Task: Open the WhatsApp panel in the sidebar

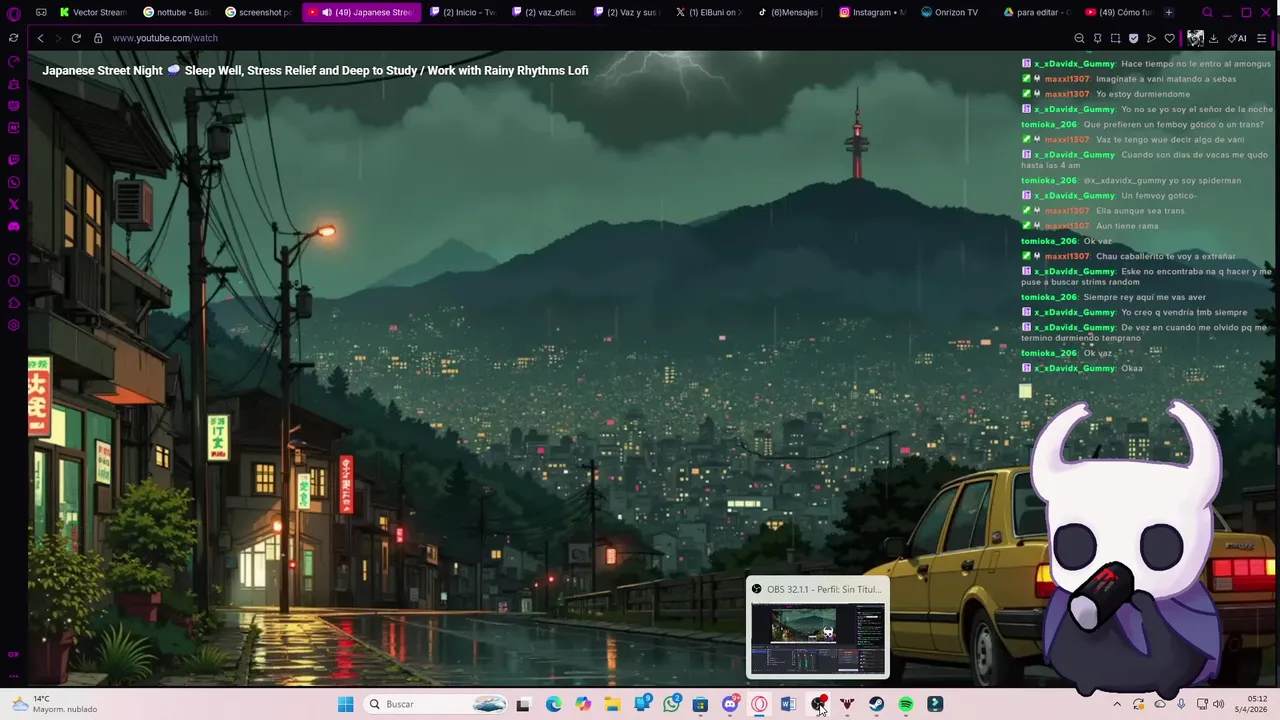Action: click(x=14, y=182)
